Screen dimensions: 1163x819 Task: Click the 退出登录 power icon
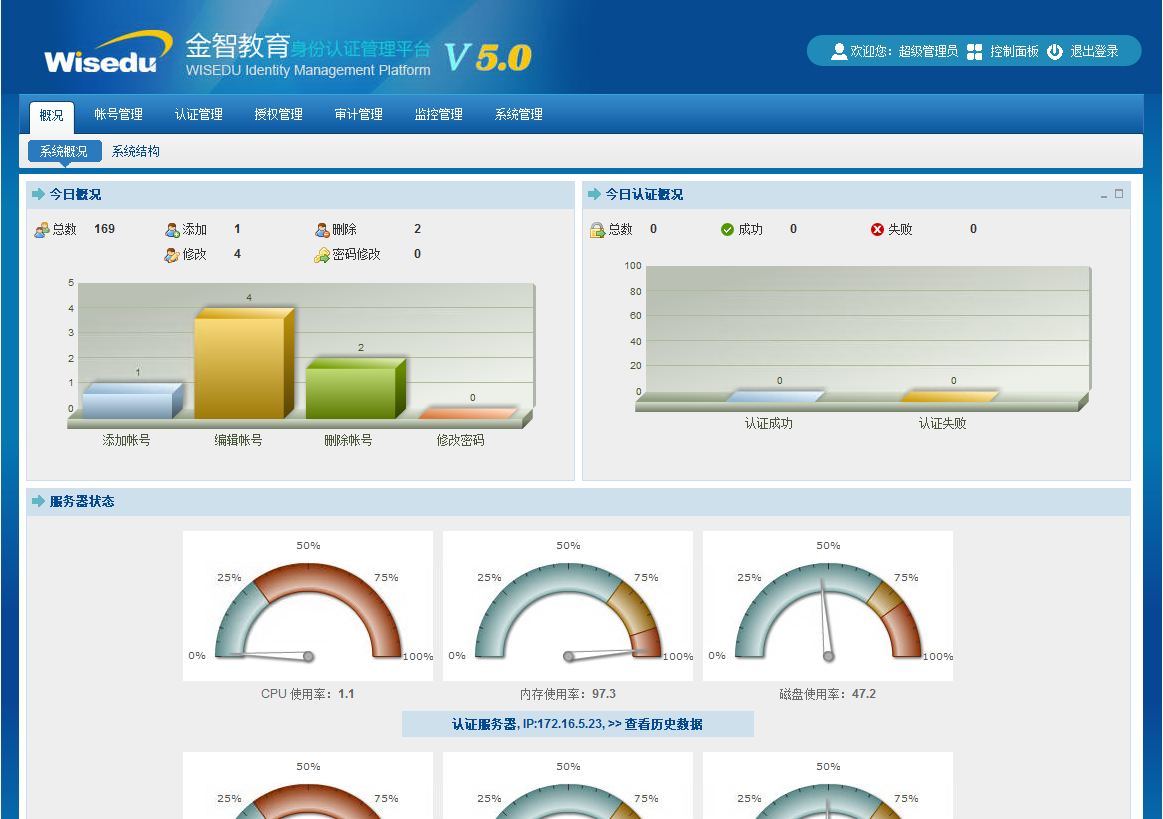(x=1055, y=52)
